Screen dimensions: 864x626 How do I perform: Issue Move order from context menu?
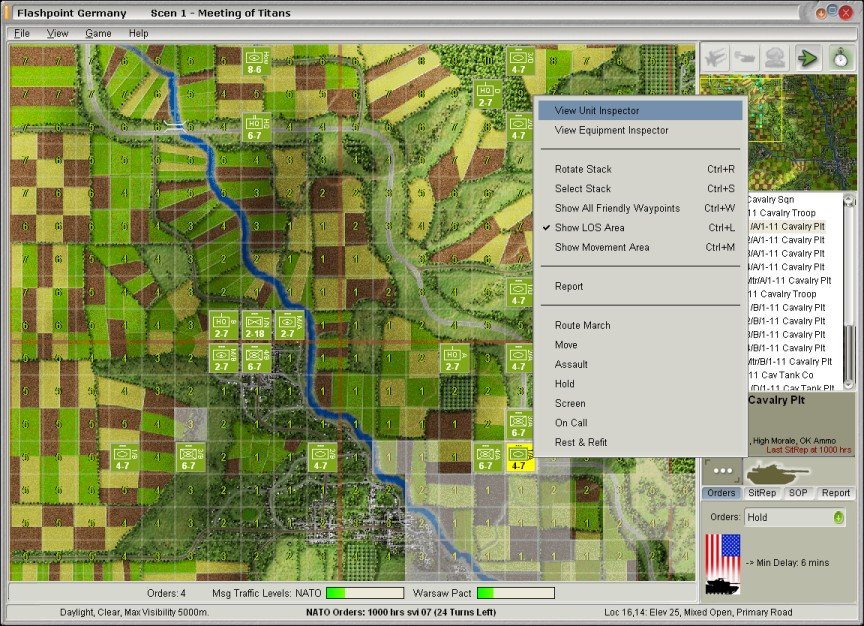(640, 345)
